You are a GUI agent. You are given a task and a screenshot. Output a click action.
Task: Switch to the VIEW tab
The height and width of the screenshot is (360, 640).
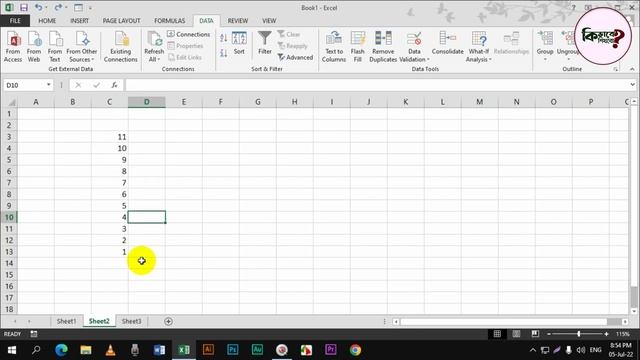(269, 21)
